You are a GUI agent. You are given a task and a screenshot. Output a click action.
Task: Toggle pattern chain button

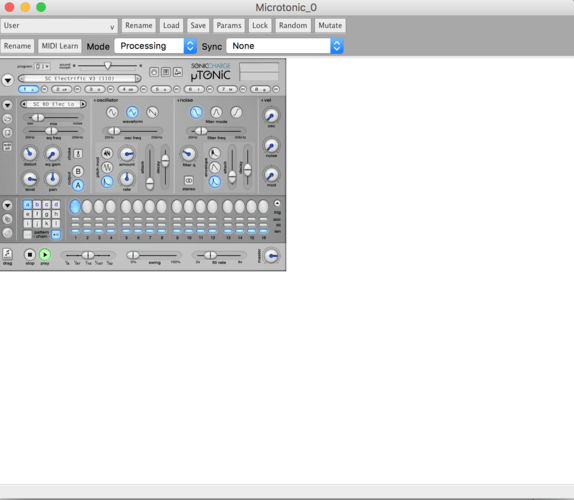coord(56,234)
